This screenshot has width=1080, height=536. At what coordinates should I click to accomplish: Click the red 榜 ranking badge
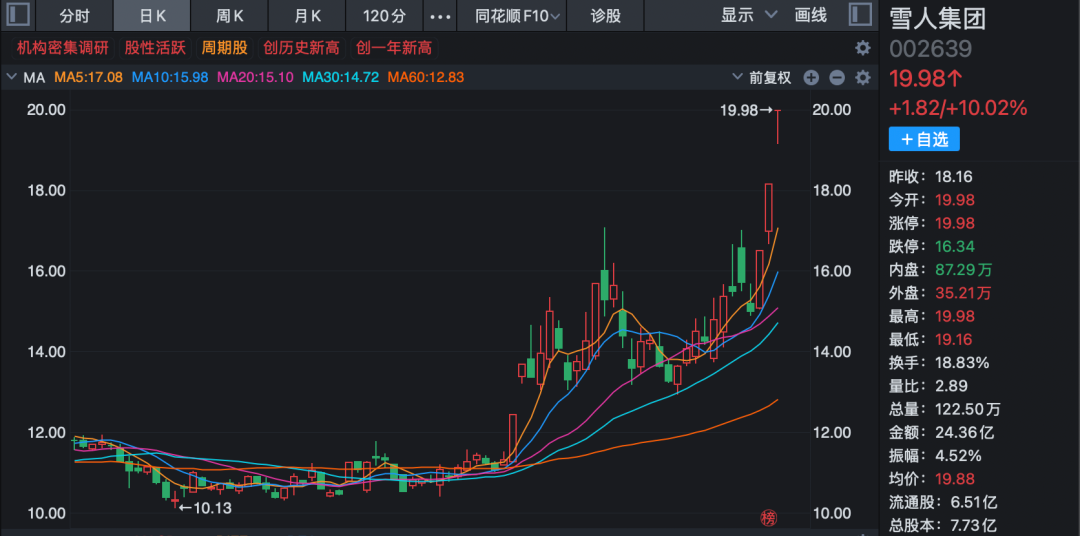tap(768, 517)
